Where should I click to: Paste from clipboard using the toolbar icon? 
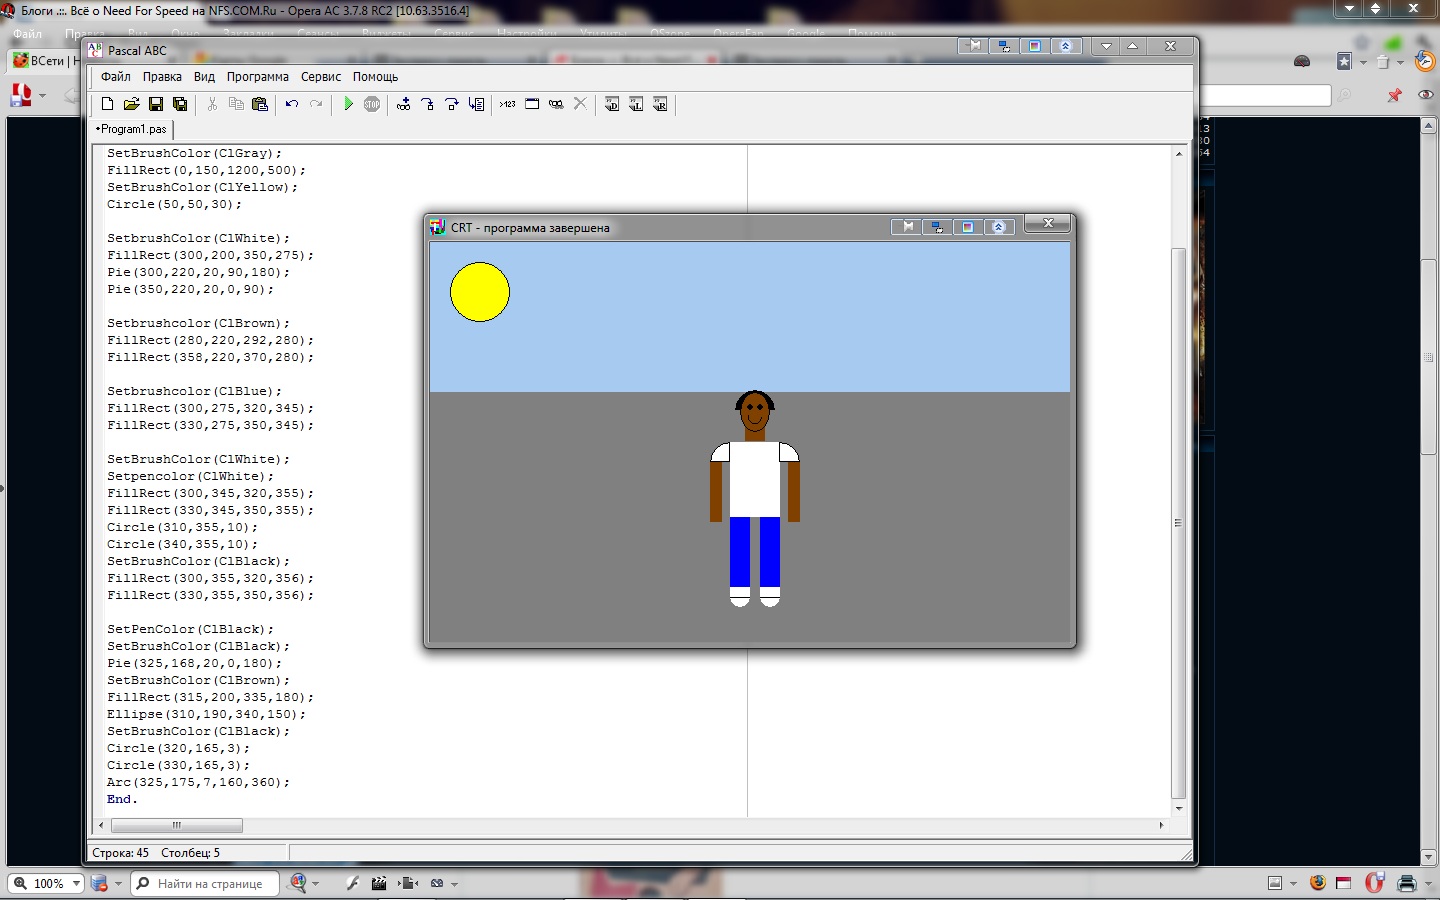click(x=260, y=104)
